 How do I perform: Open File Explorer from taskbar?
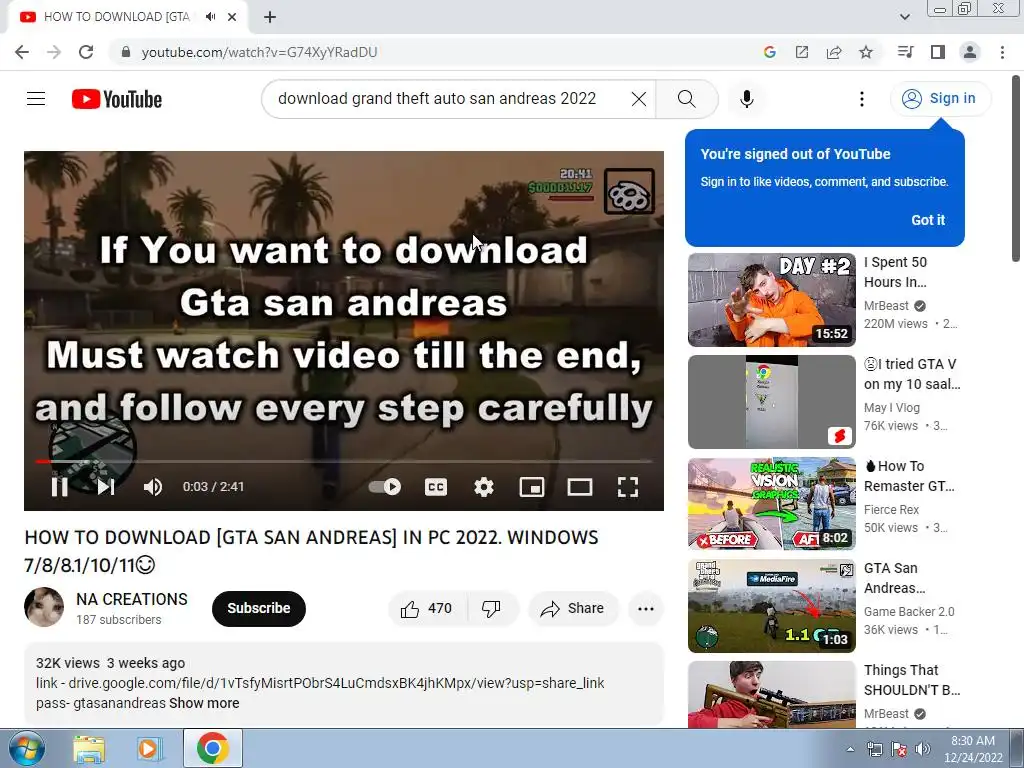point(89,749)
